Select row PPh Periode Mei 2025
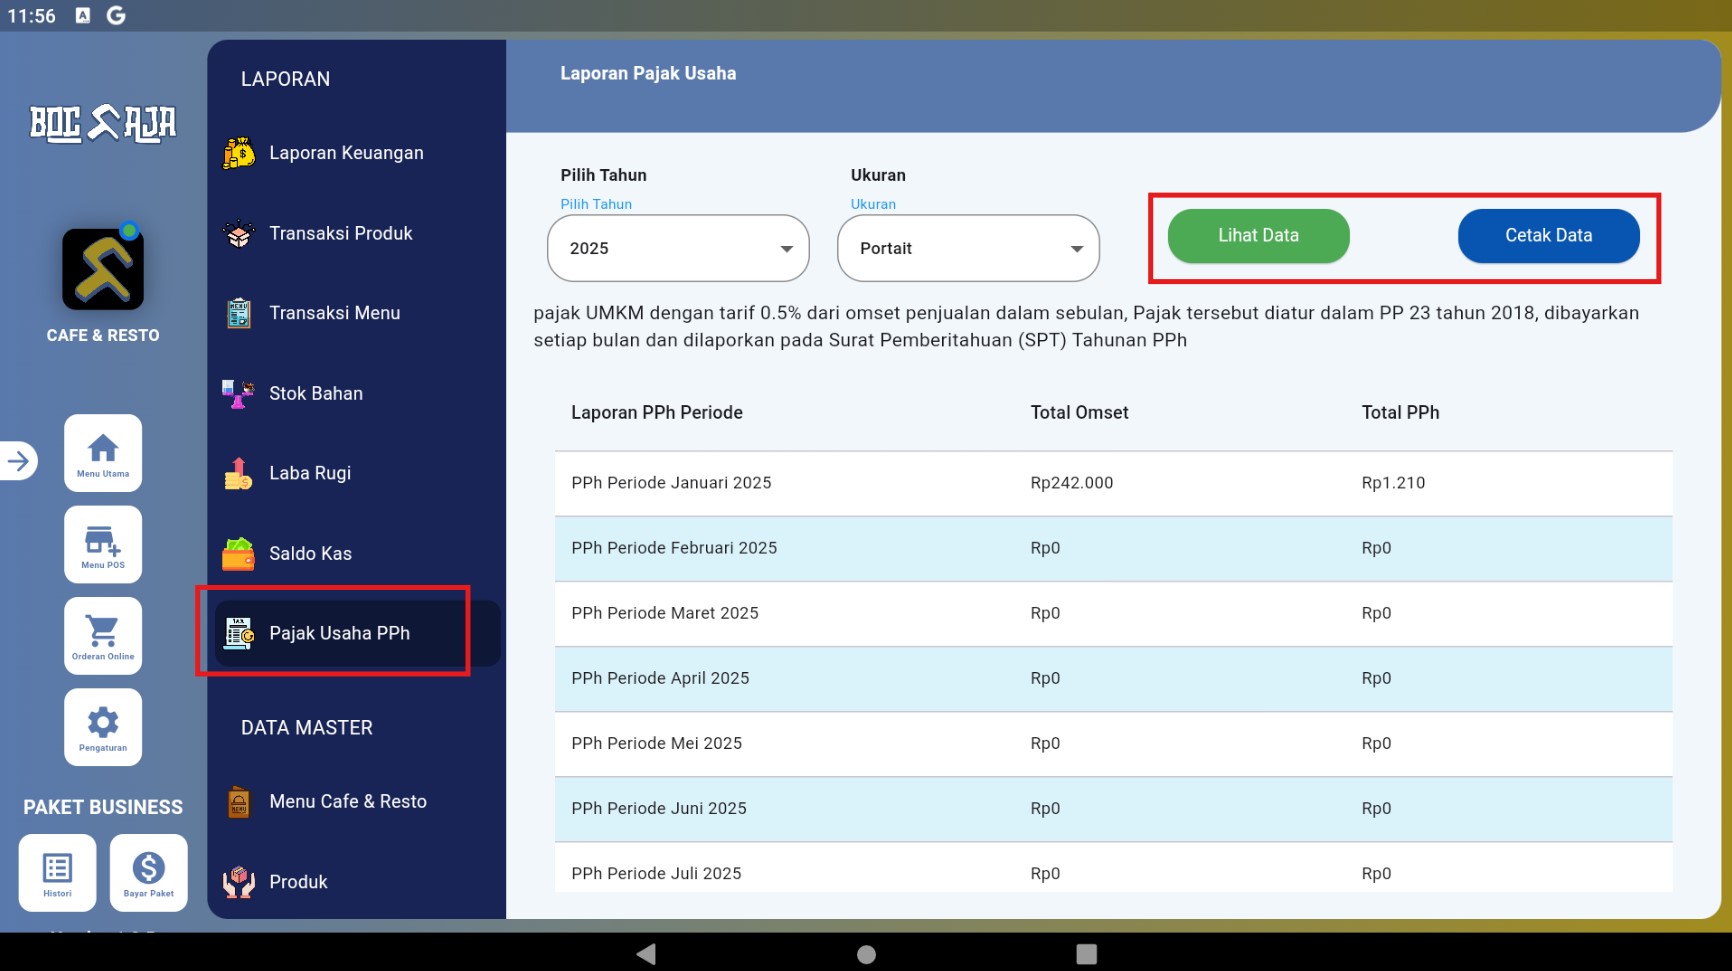This screenshot has width=1732, height=971. click(x=1113, y=743)
